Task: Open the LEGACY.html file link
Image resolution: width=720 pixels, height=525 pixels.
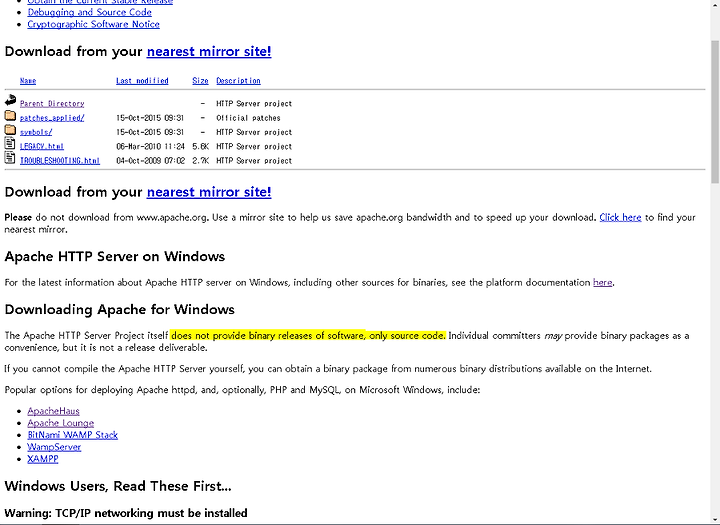Action: point(42,147)
